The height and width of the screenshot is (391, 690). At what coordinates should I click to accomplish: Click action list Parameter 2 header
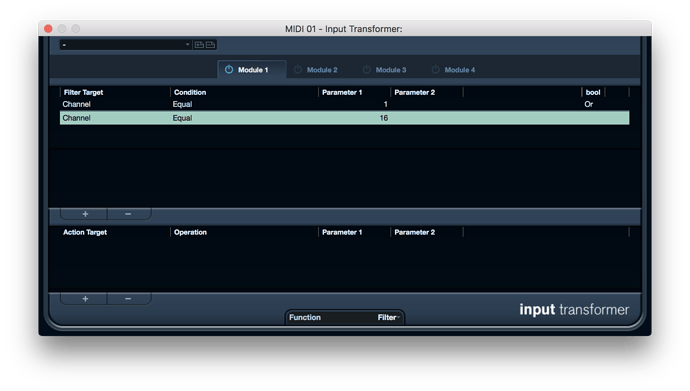point(415,232)
